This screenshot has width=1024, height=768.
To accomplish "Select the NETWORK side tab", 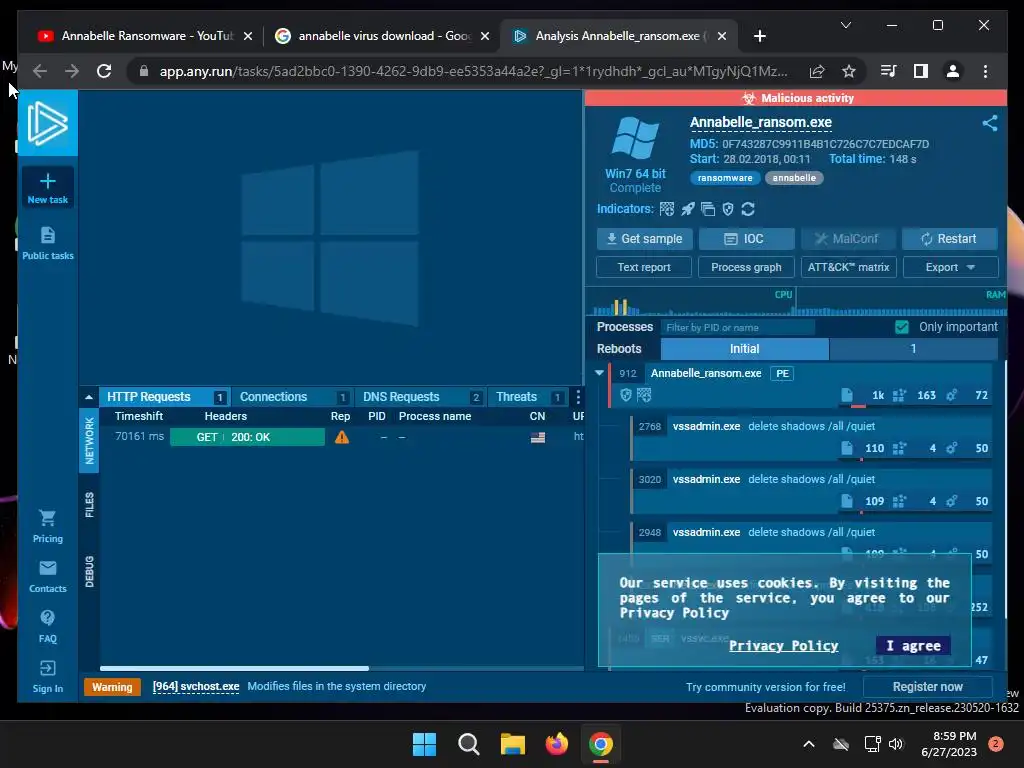I will [x=89, y=441].
